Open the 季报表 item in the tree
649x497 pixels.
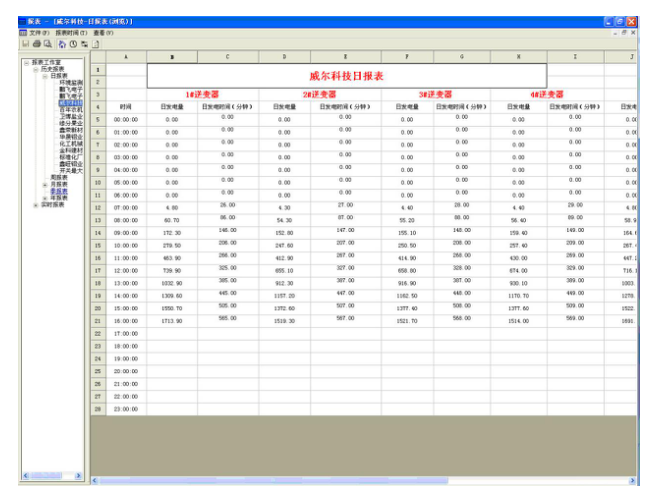click(x=59, y=191)
